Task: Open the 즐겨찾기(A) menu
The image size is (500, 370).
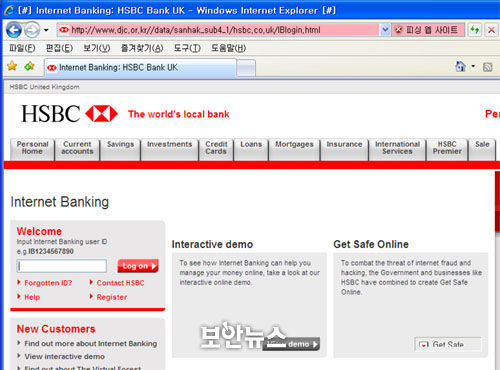Action: click(x=142, y=48)
